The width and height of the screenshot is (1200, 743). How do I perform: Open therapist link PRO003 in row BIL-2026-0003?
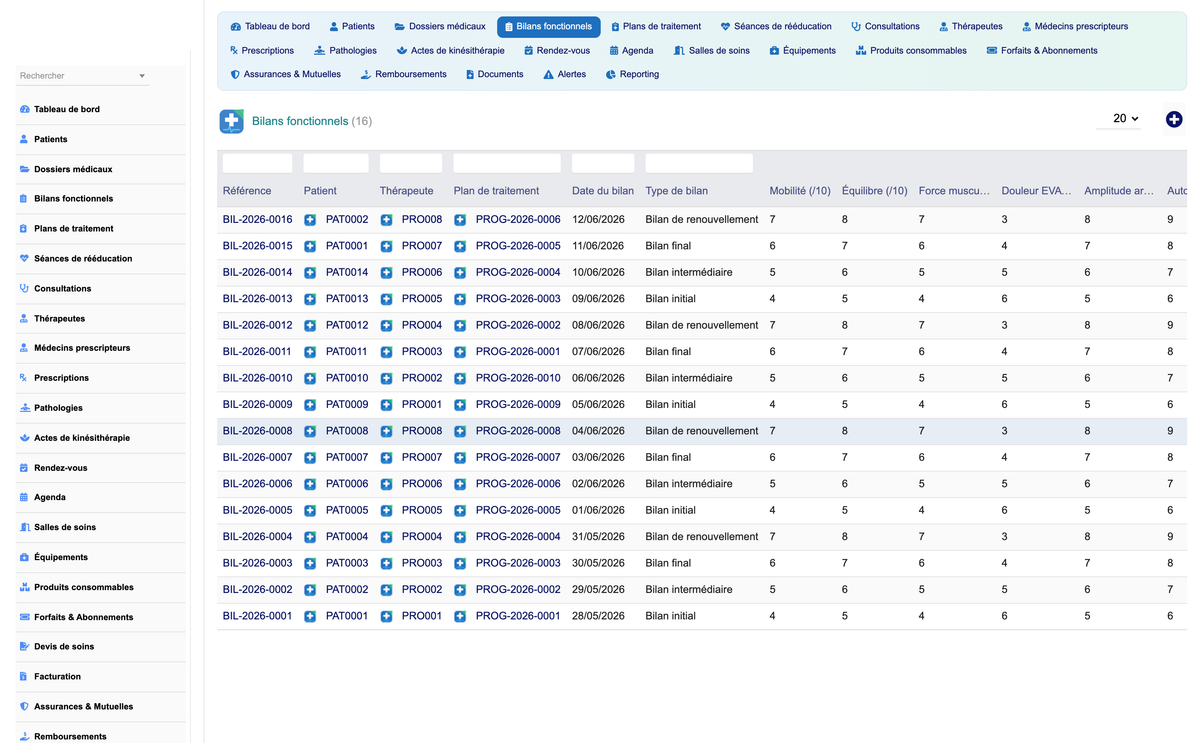[422, 563]
